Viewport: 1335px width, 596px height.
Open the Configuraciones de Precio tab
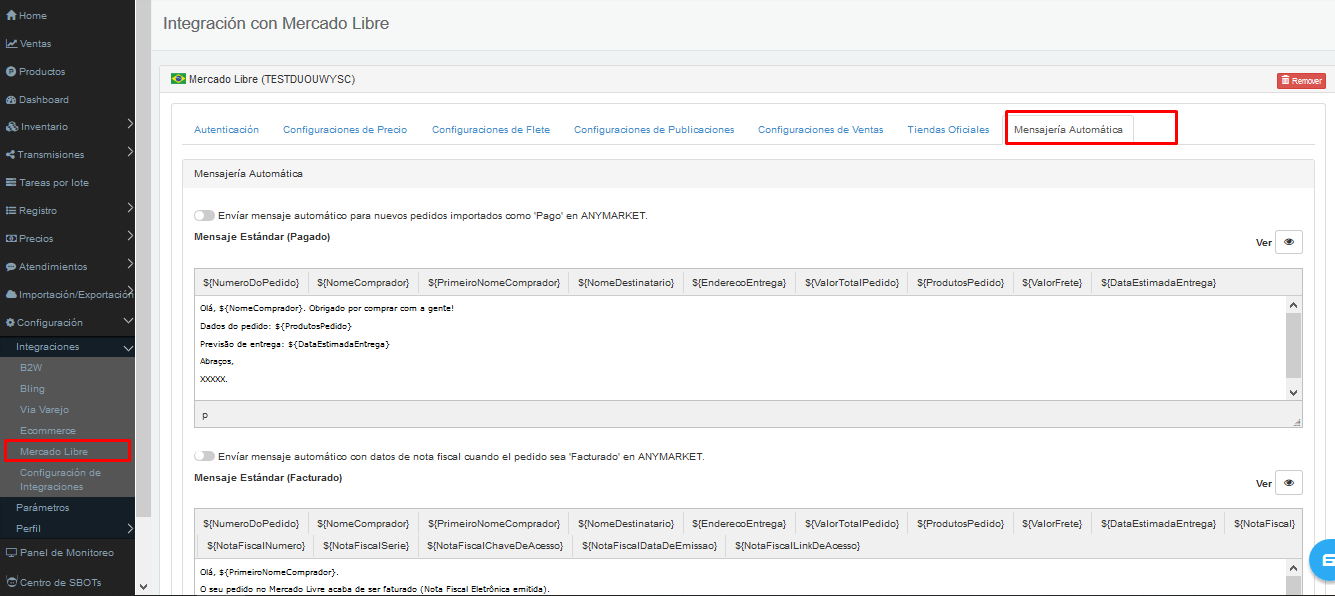[345, 130]
